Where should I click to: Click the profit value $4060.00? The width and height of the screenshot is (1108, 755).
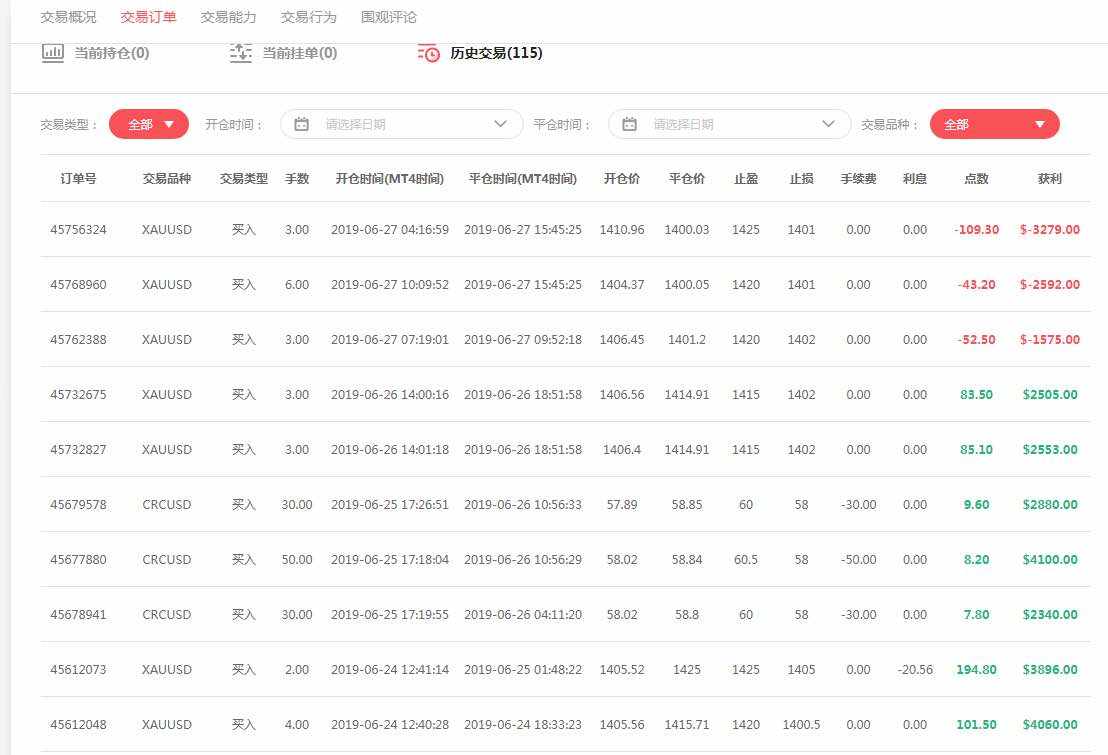[1050, 725]
